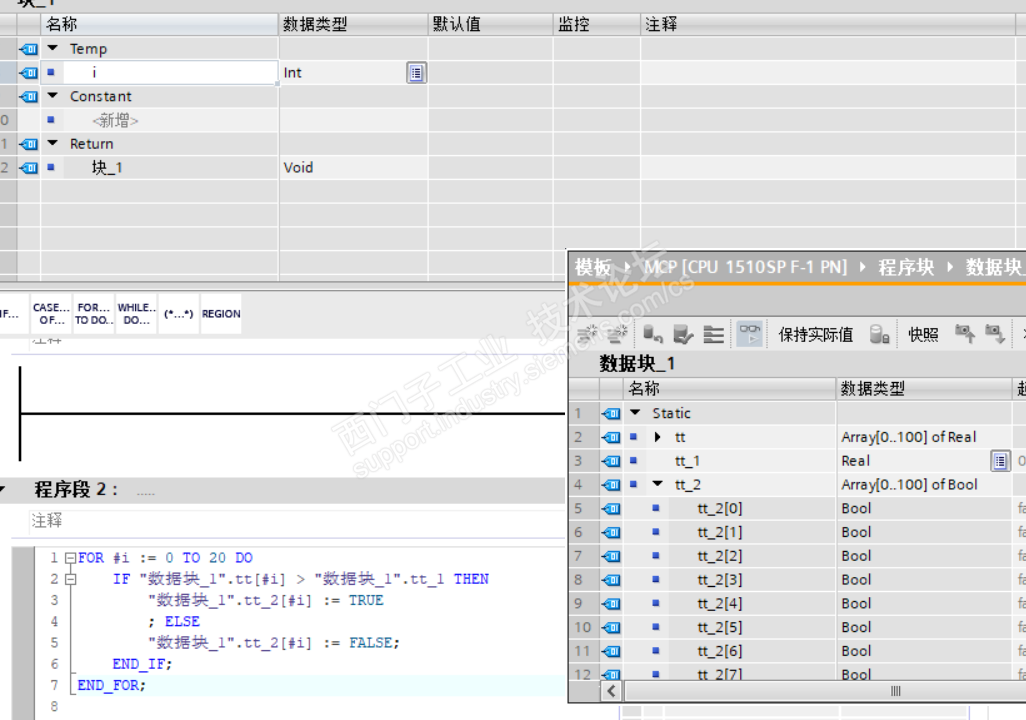Click the tag icon of tt row
The height and width of the screenshot is (720, 1026).
[611, 437]
